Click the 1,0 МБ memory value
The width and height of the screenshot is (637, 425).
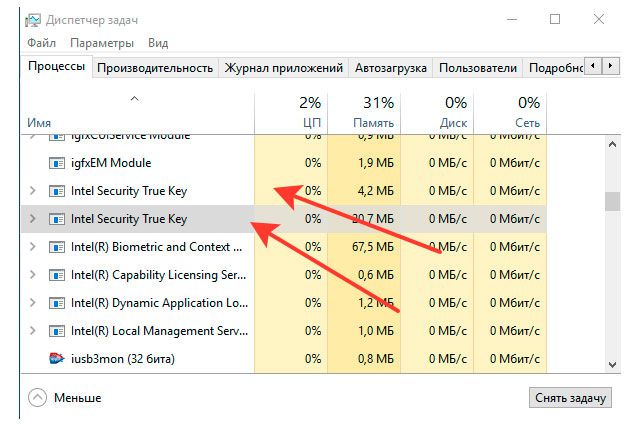click(x=376, y=331)
